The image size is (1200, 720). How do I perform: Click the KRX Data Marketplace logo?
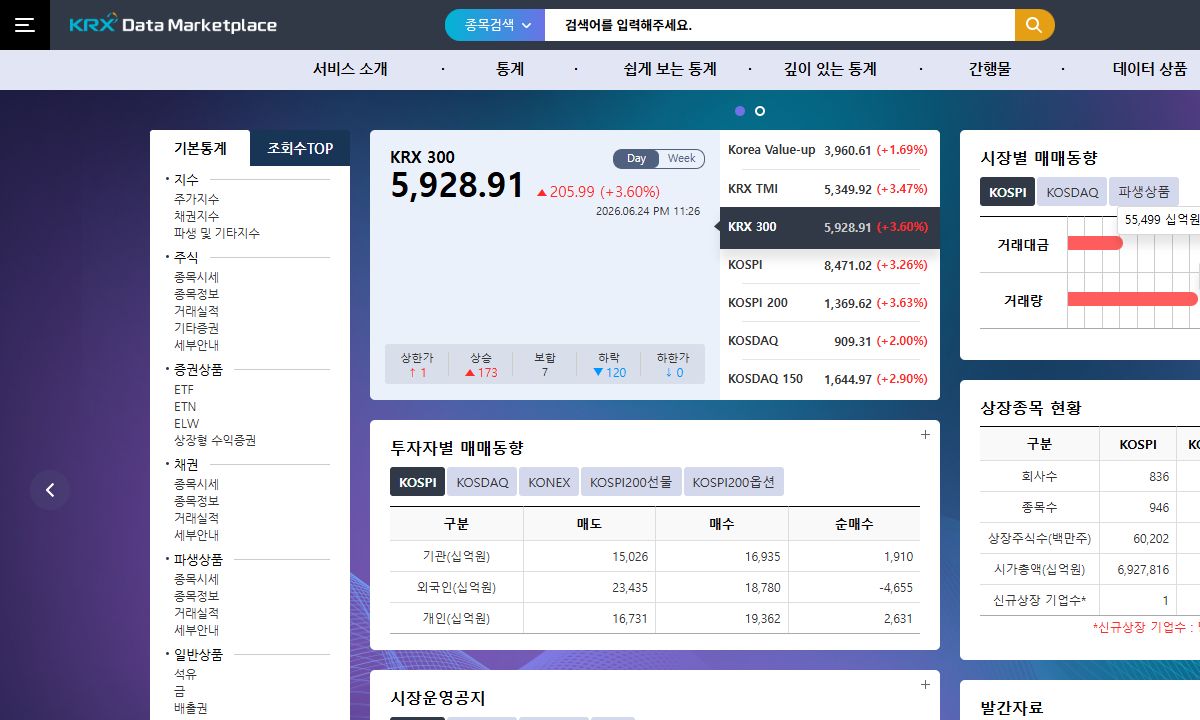coord(173,24)
